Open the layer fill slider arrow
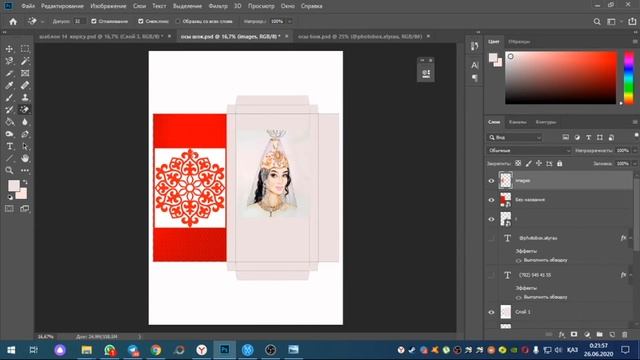This screenshot has width=640, height=360. click(635, 164)
